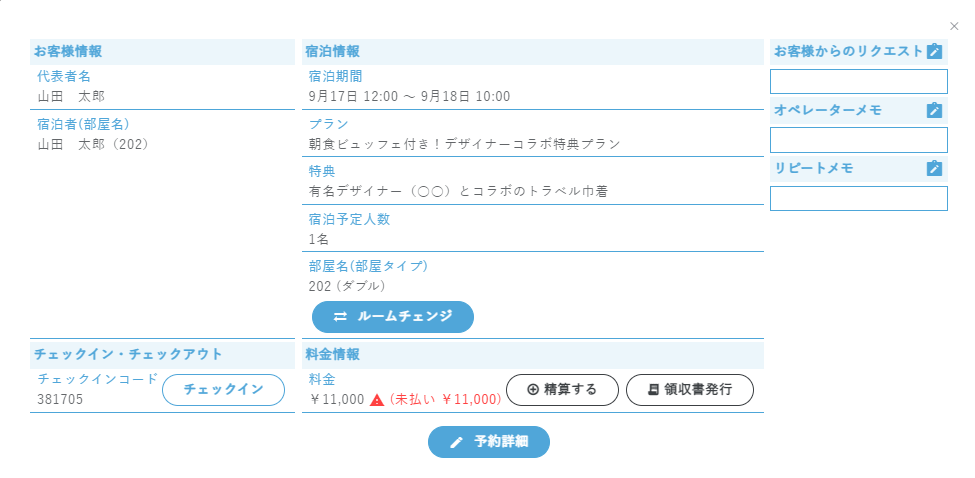Screen dimensions: 975x478
Task: Issue a receipt with 領収書発行
Action: (x=690, y=390)
